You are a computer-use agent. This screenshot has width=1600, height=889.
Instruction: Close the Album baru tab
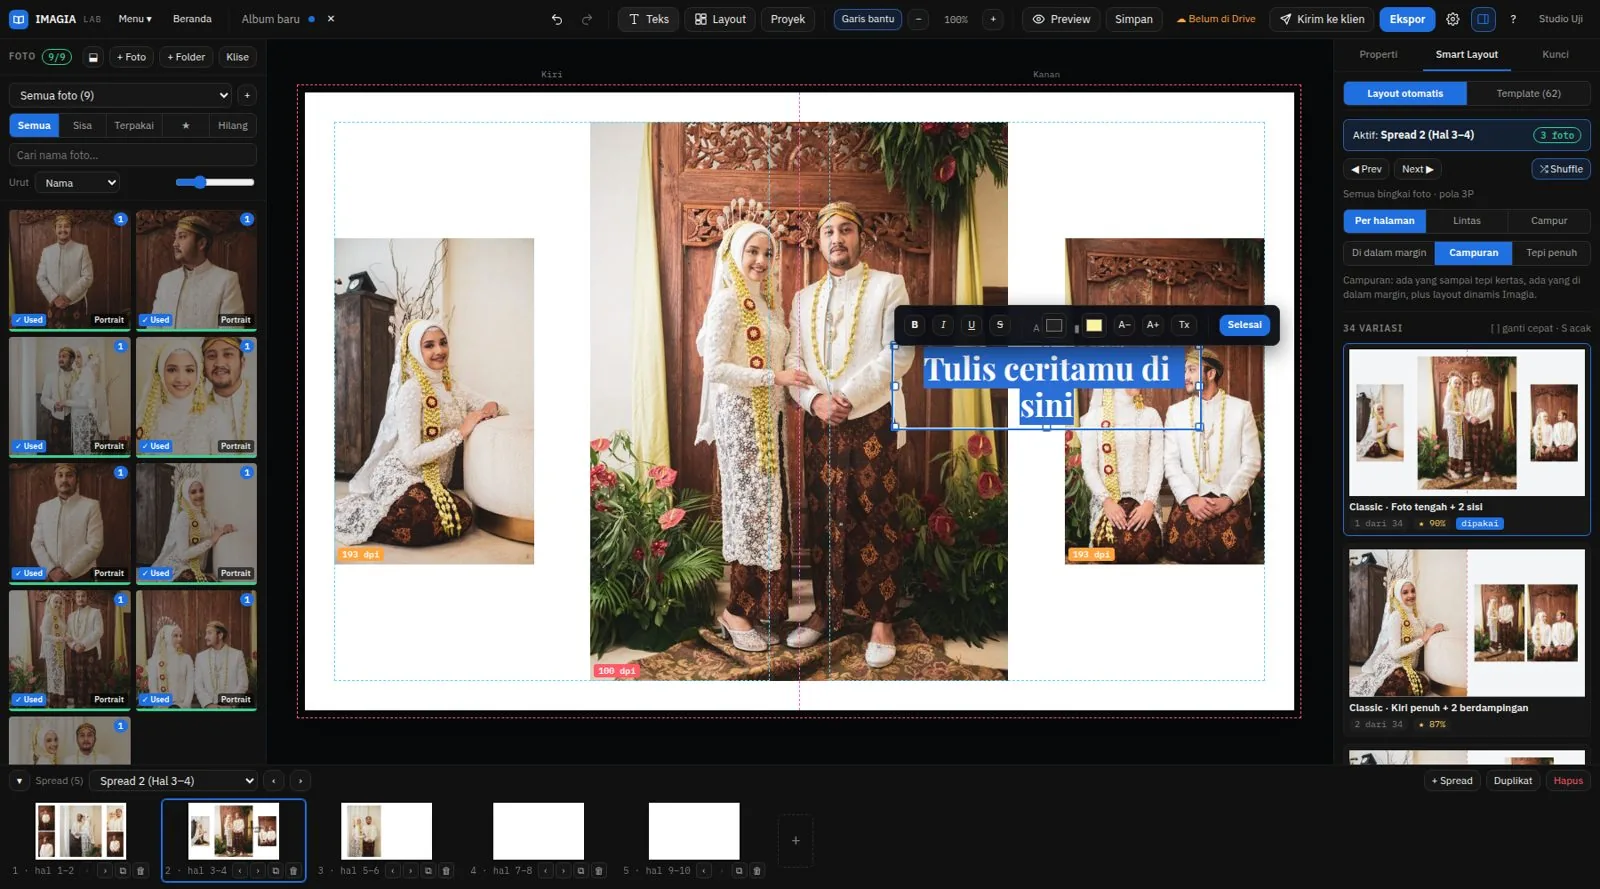[331, 19]
